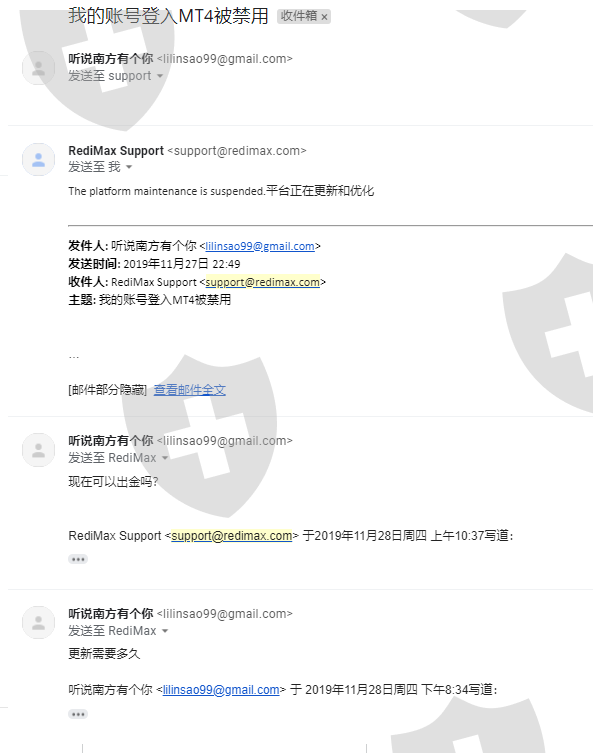Viewport: 593px width, 753px height.
Task: Open 查看邮件全文 link
Action: coord(190,389)
